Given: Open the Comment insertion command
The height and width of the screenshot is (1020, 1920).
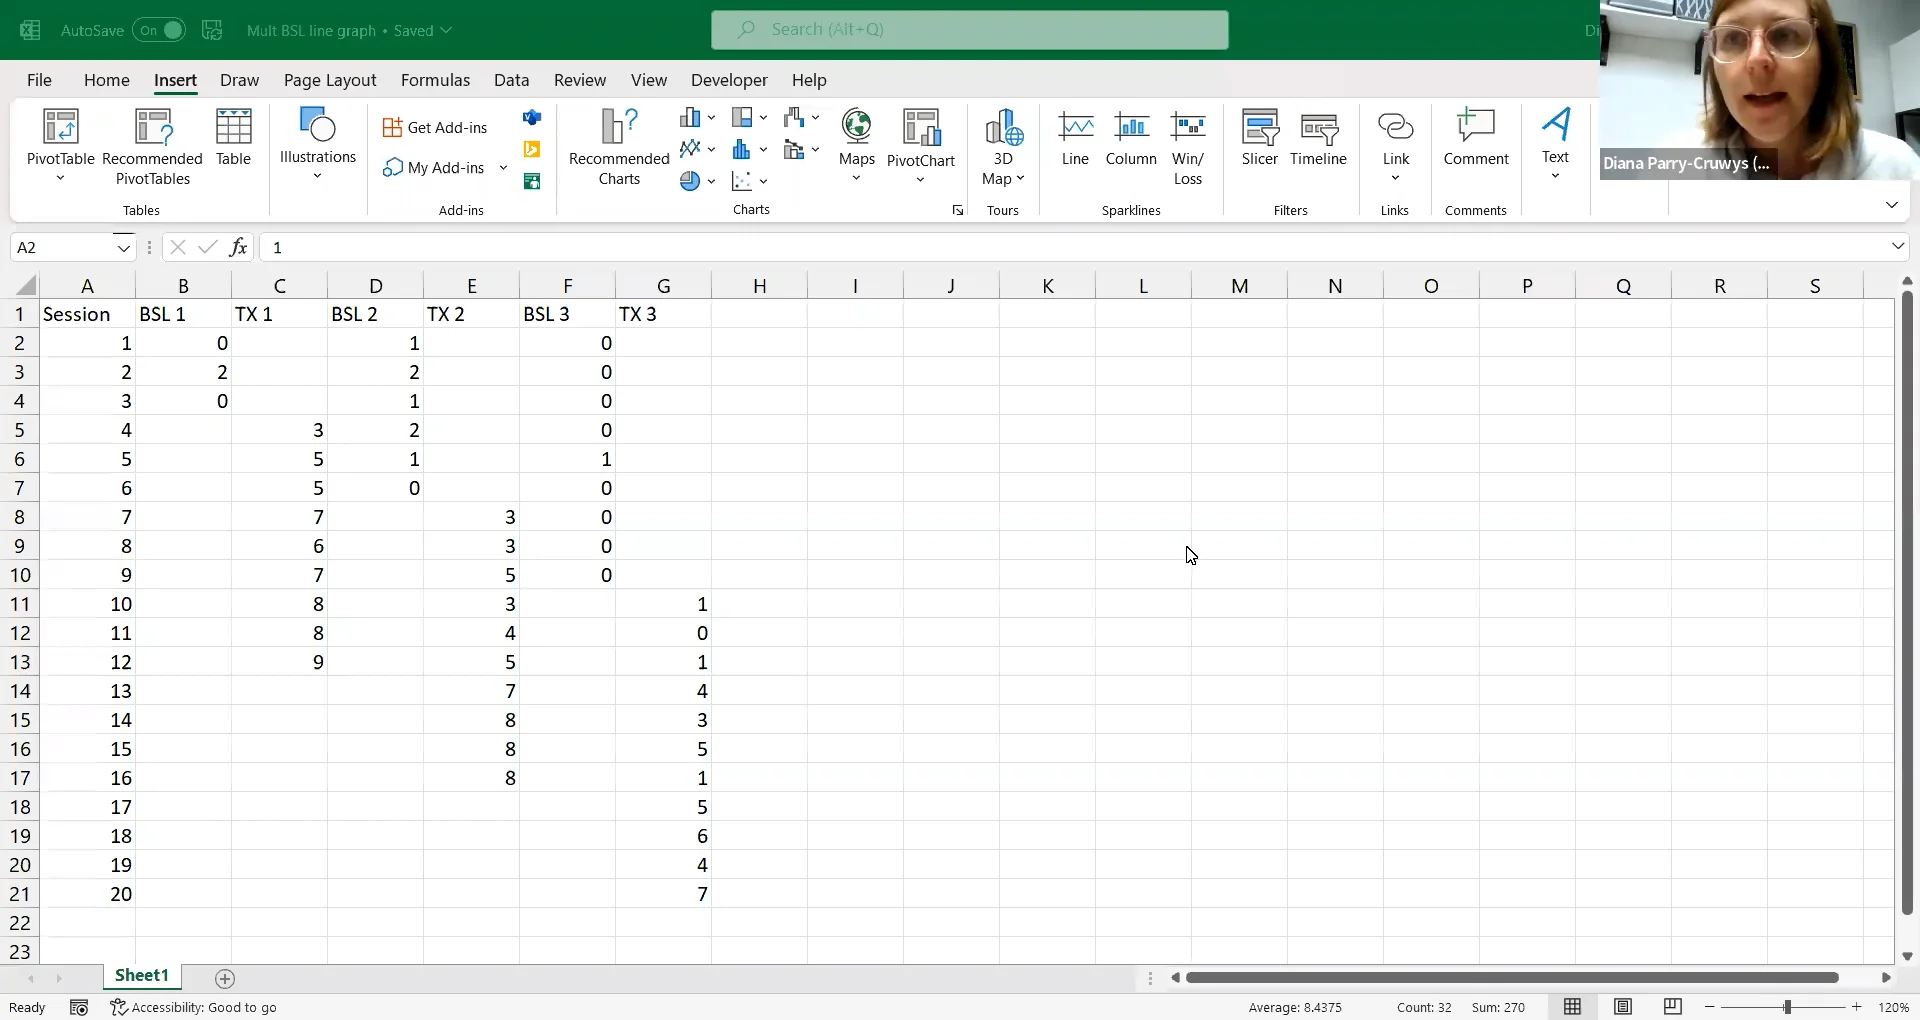Looking at the screenshot, I should [1475, 140].
